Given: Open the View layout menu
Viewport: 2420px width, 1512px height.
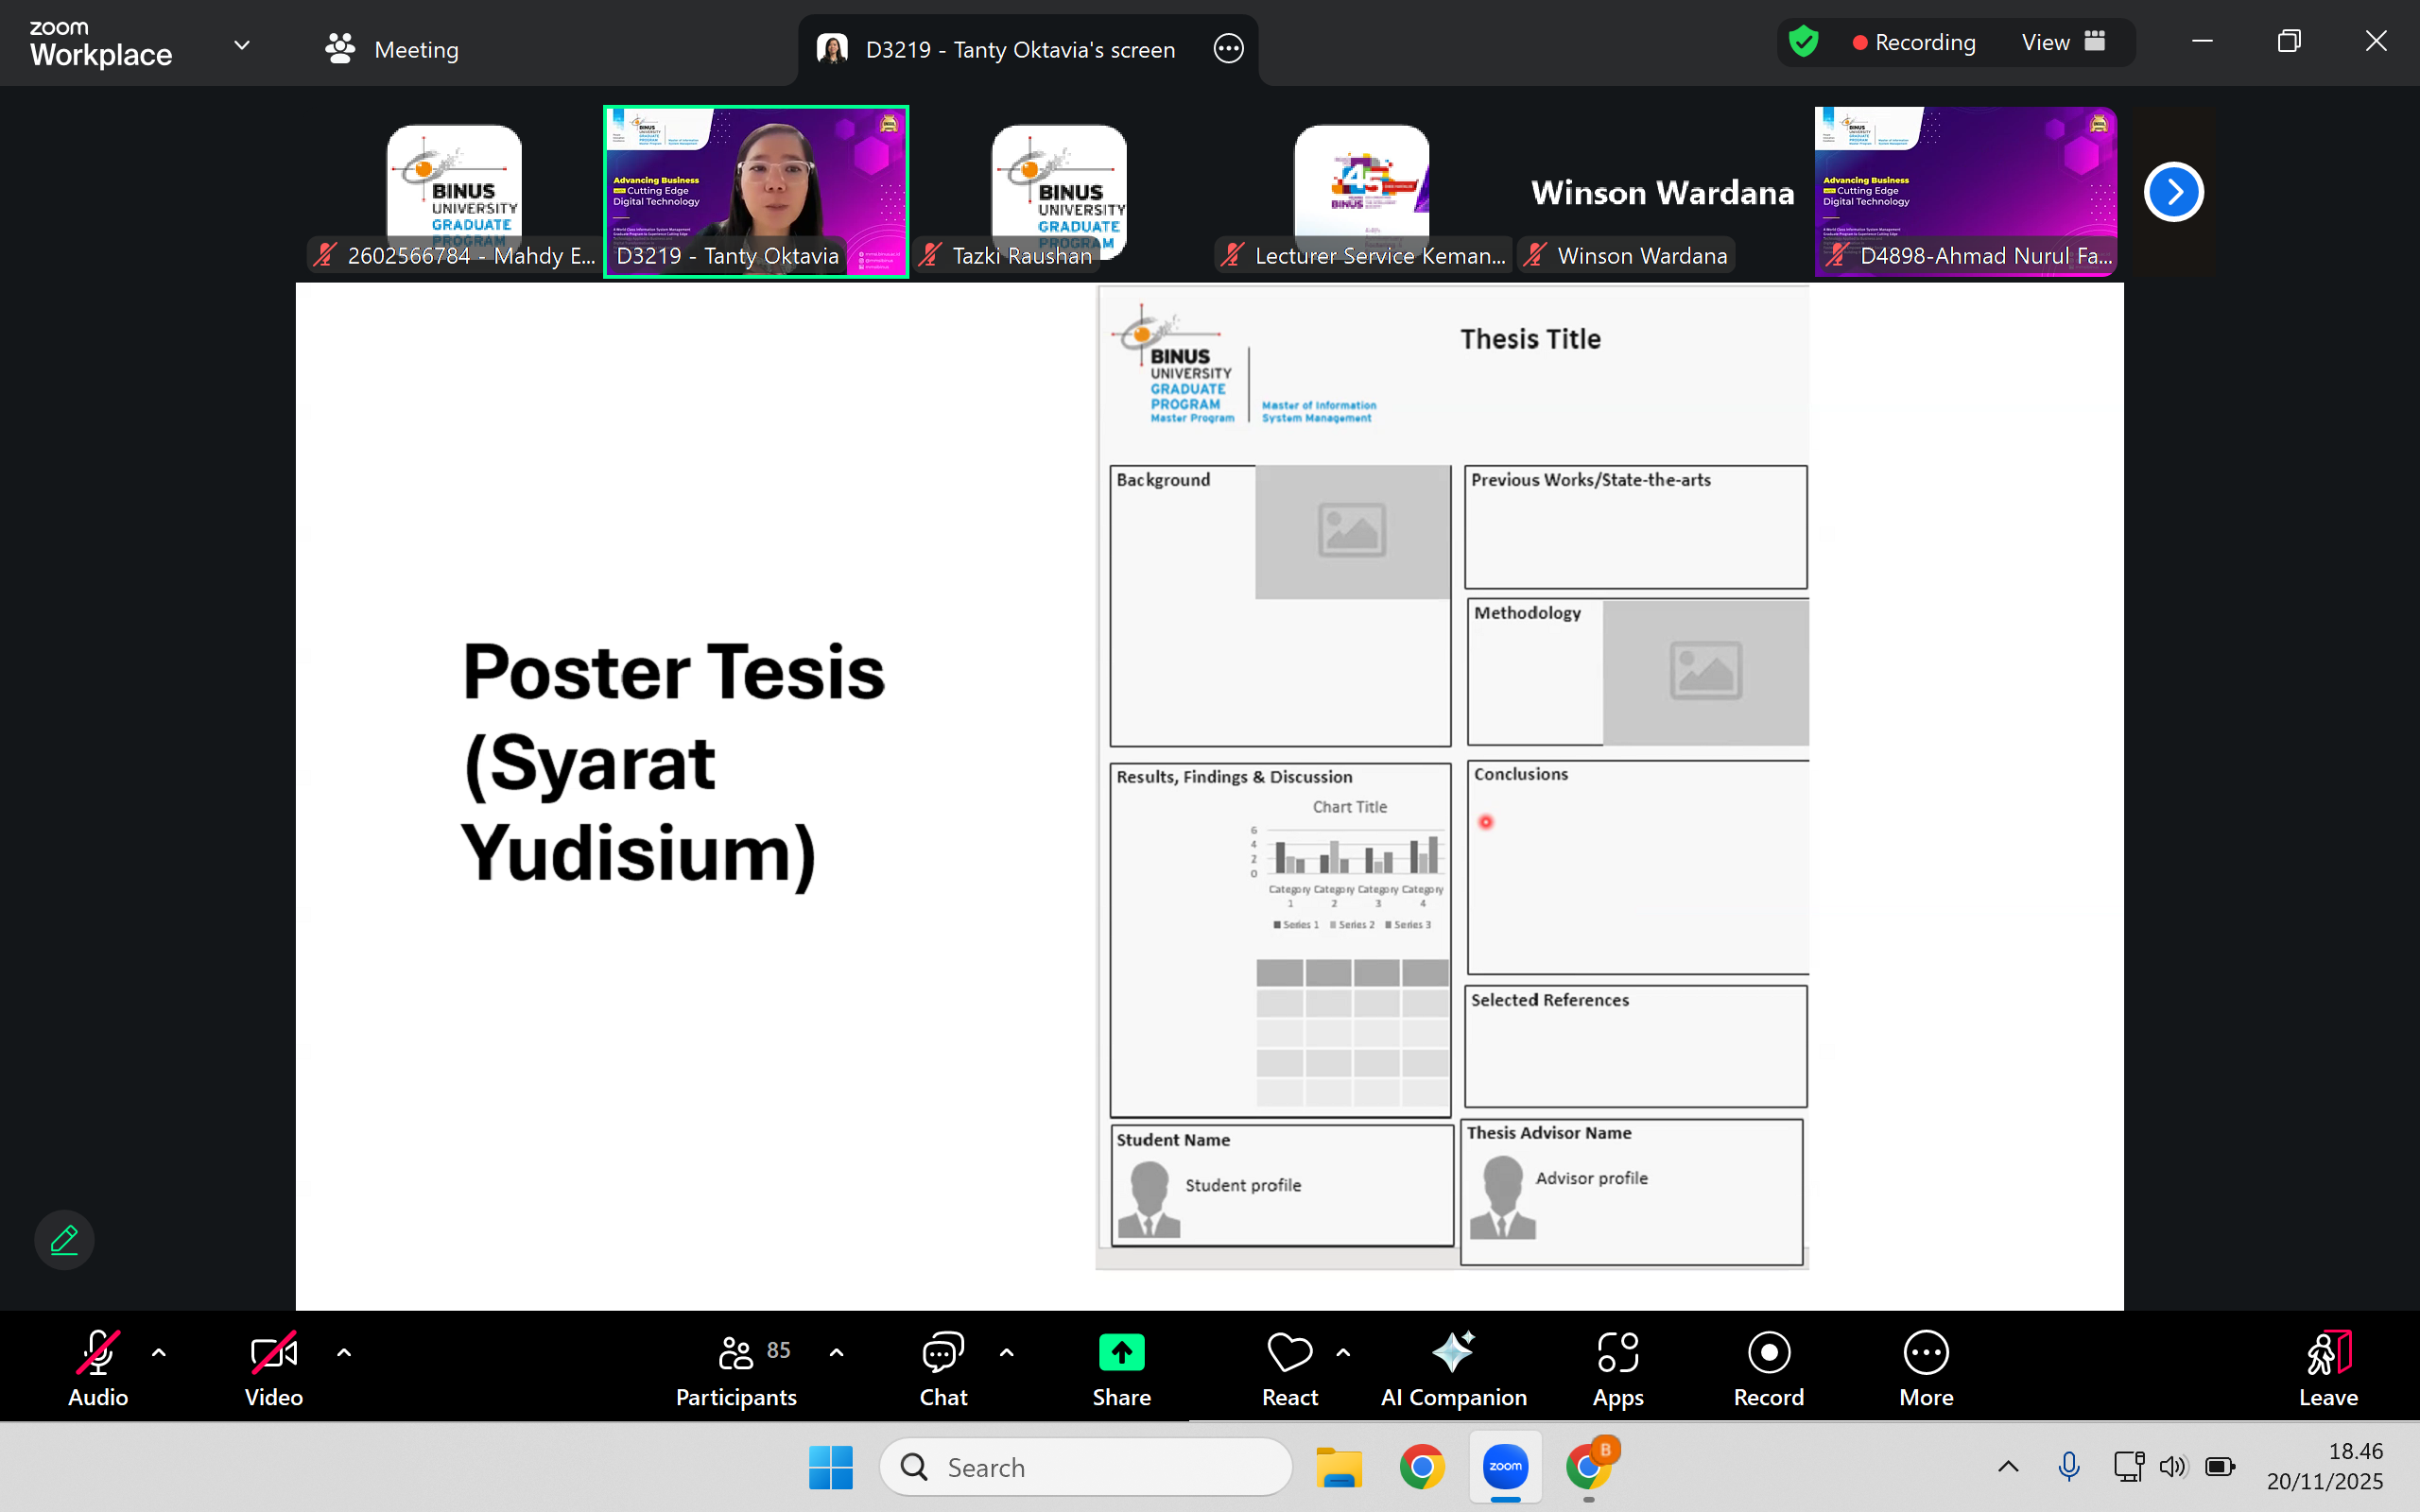Looking at the screenshot, I should 2063,42.
